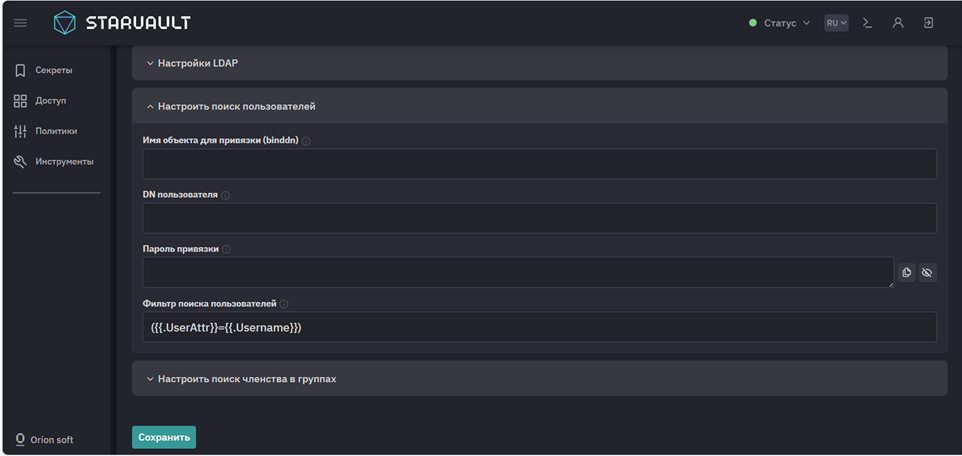Viewport: 962px width, 456px height.
Task: Toggle bind password visibility eye icon
Action: (x=927, y=272)
